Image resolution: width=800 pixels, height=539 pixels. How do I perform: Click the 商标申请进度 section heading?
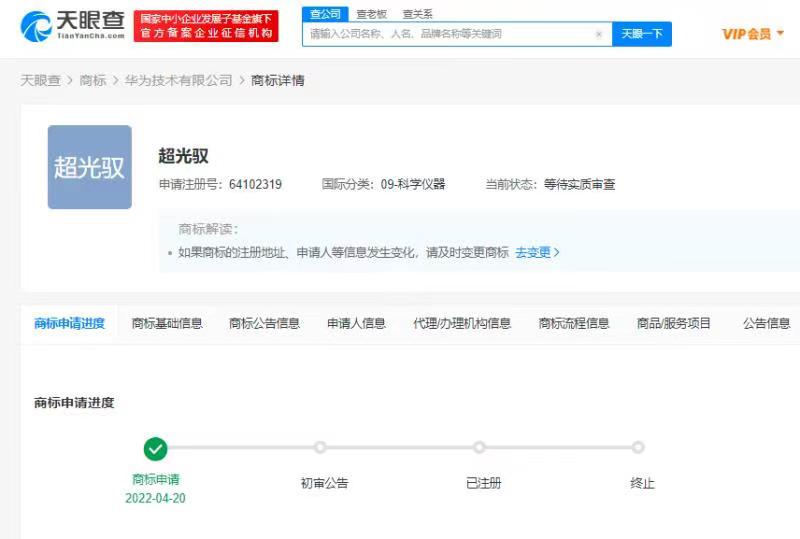pos(74,403)
